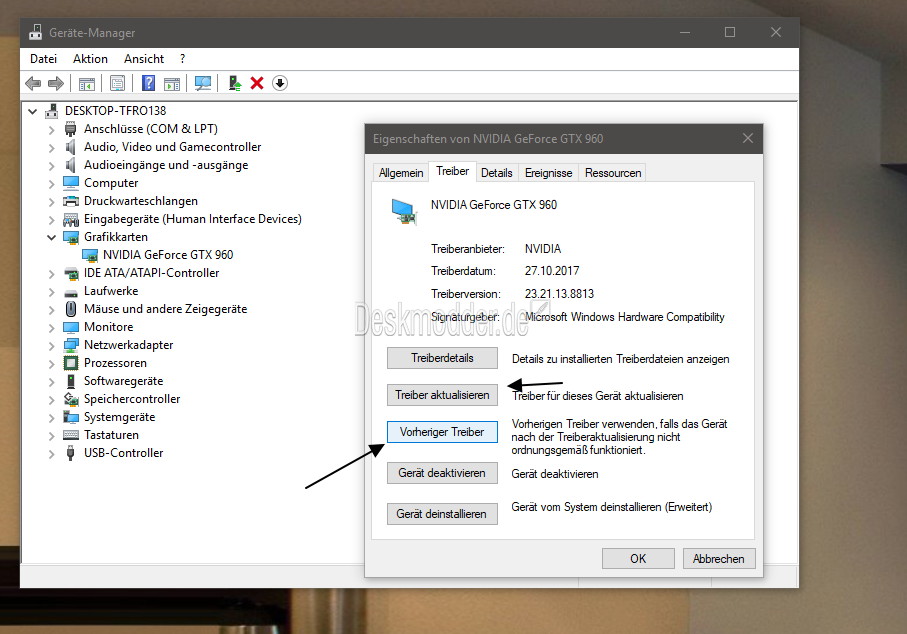
Task: Click the Prozessoren chip icon
Action: click(71, 363)
